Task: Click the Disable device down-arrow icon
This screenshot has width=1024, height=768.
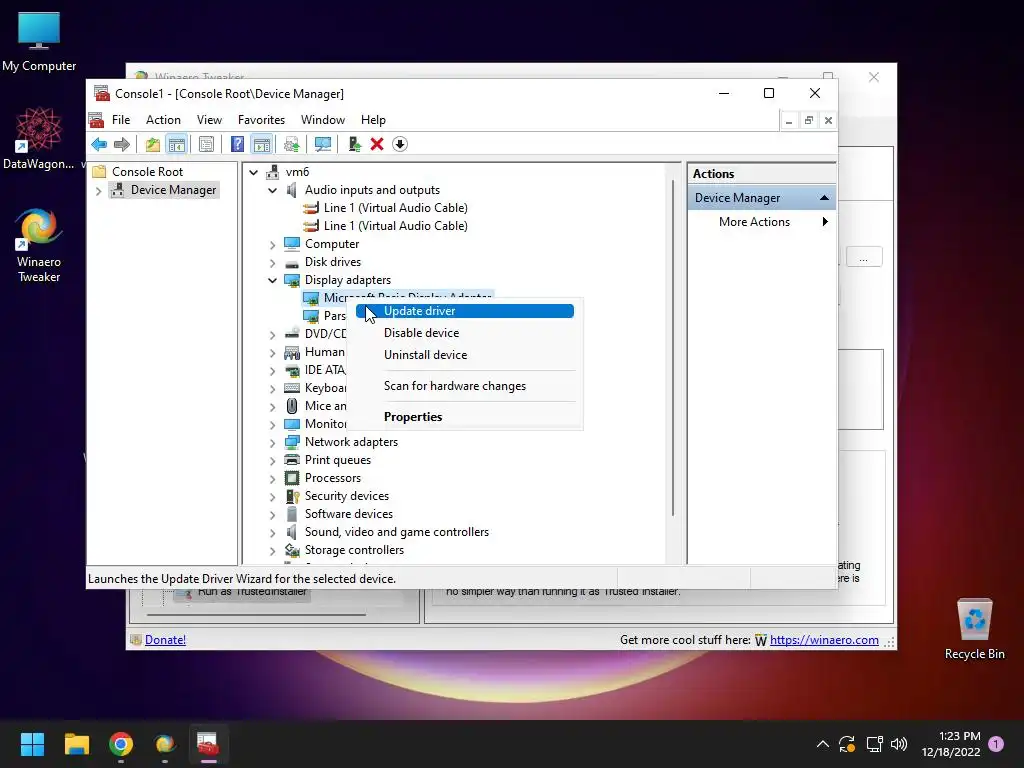Action: tap(400, 144)
